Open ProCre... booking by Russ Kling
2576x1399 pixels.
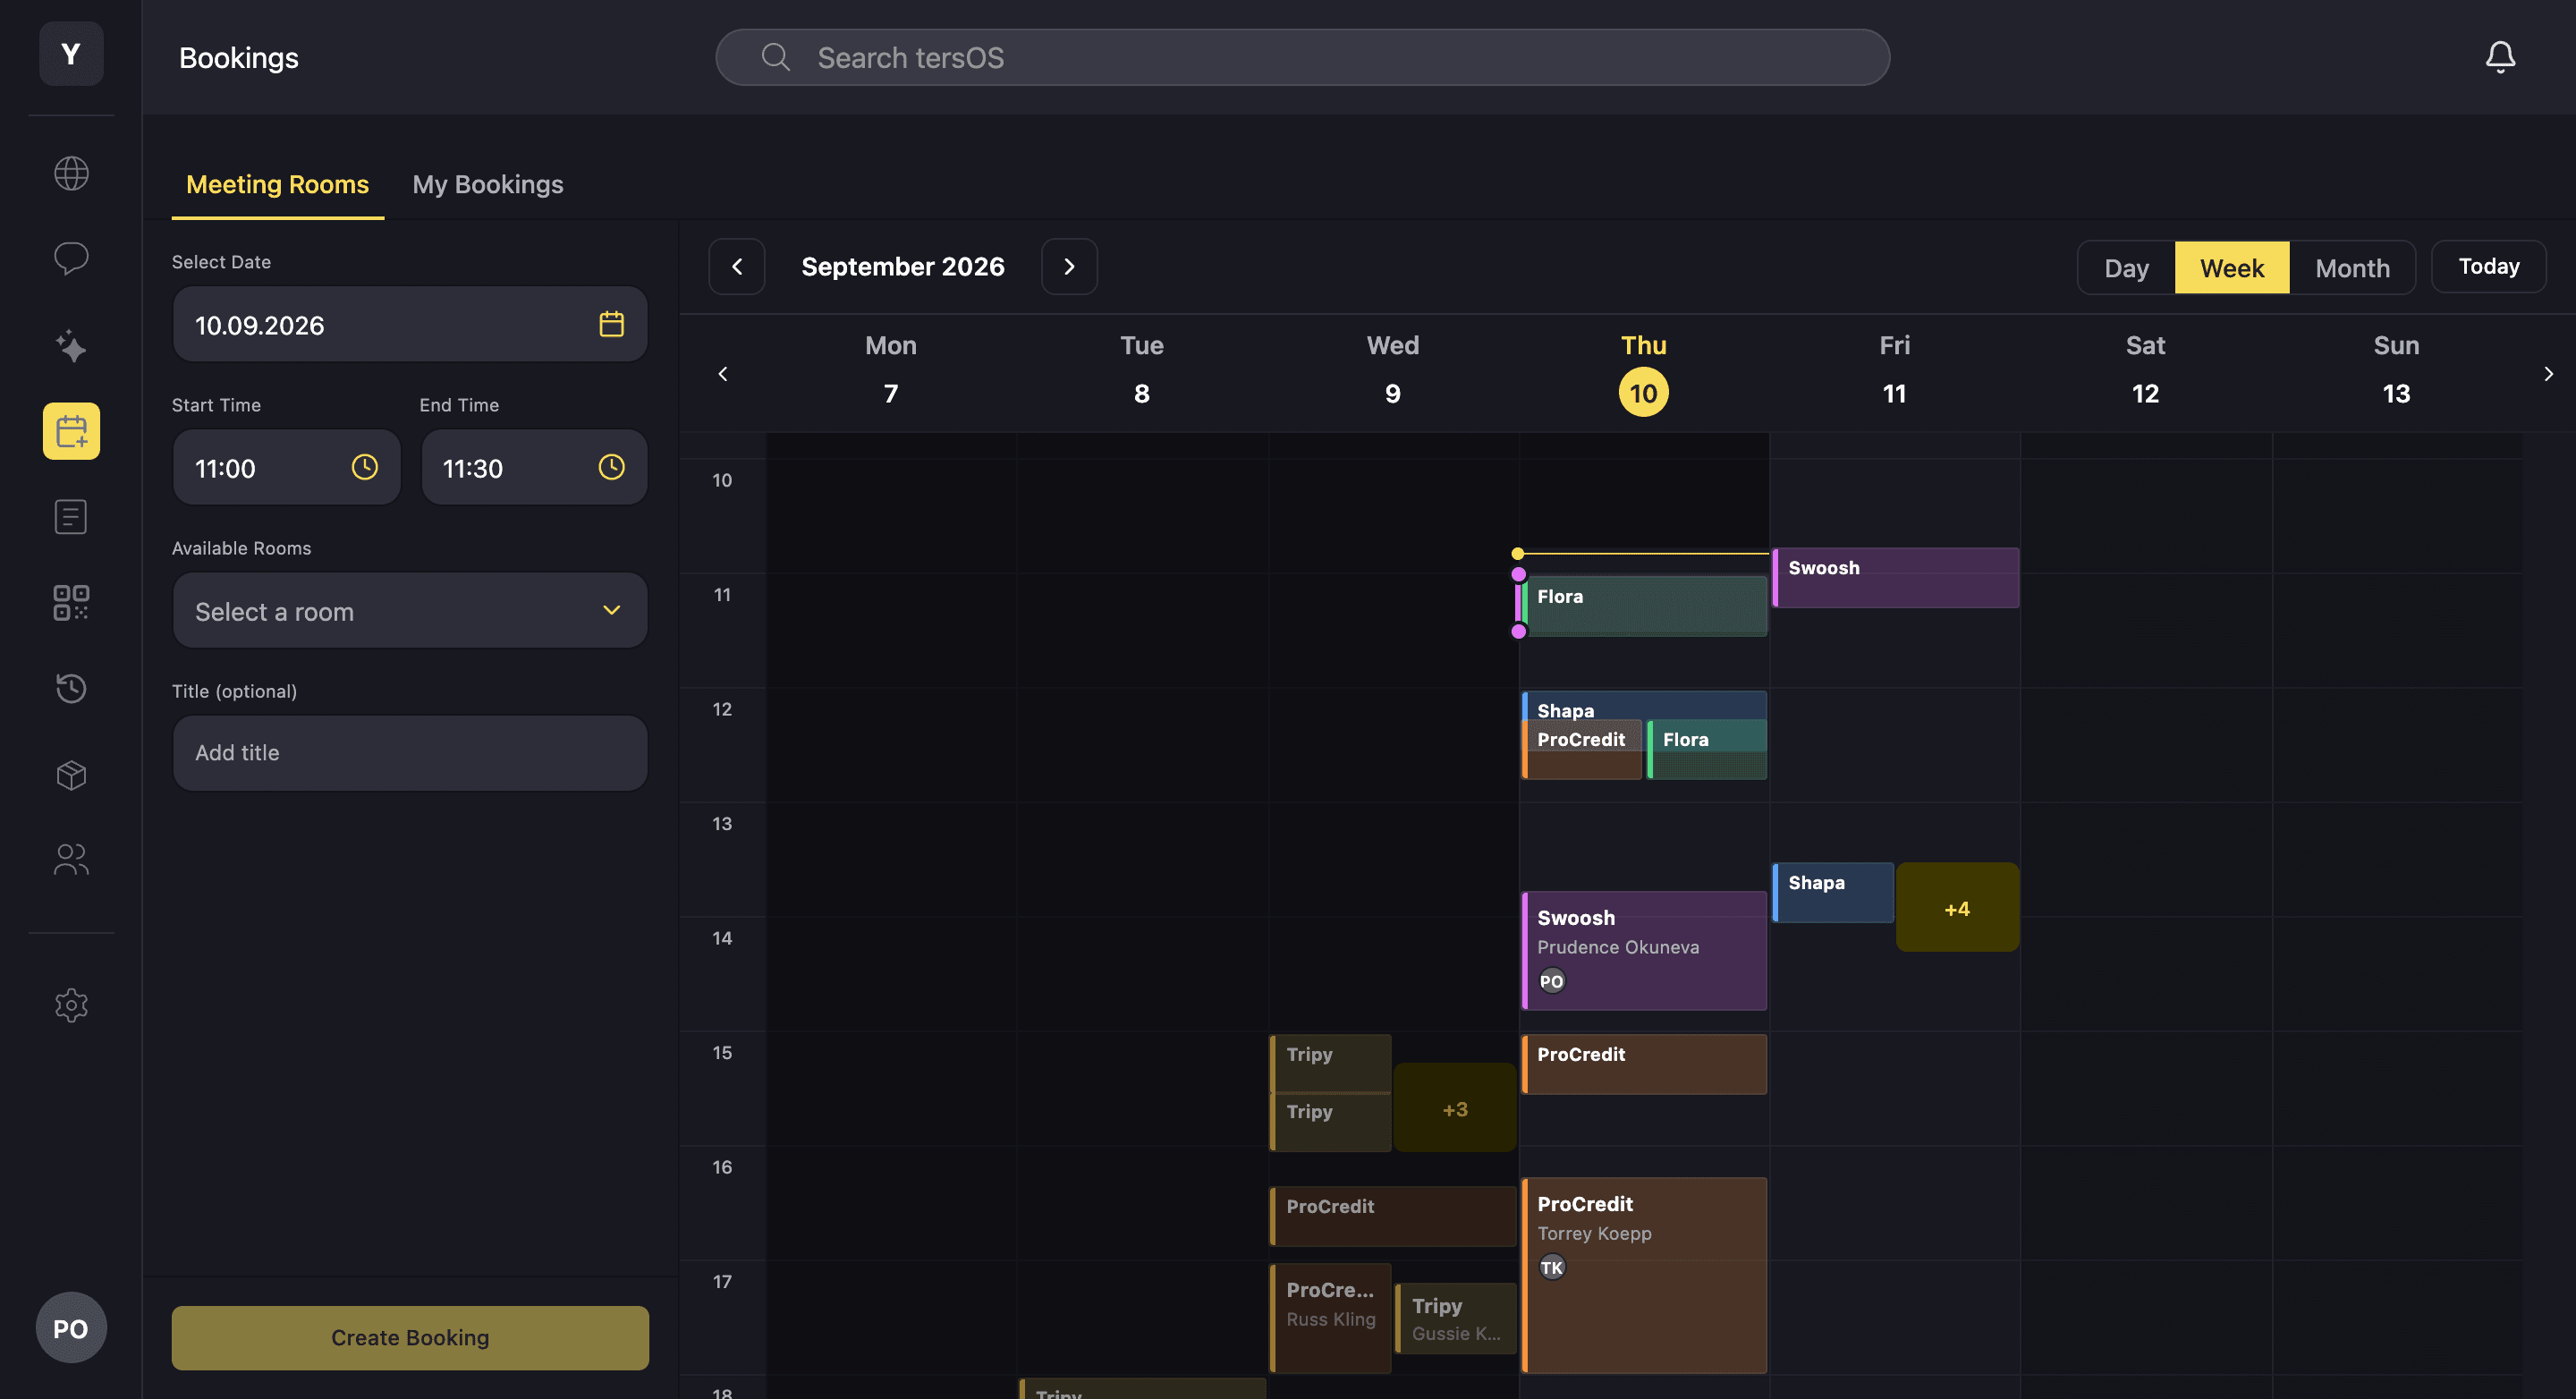(x=1331, y=1318)
